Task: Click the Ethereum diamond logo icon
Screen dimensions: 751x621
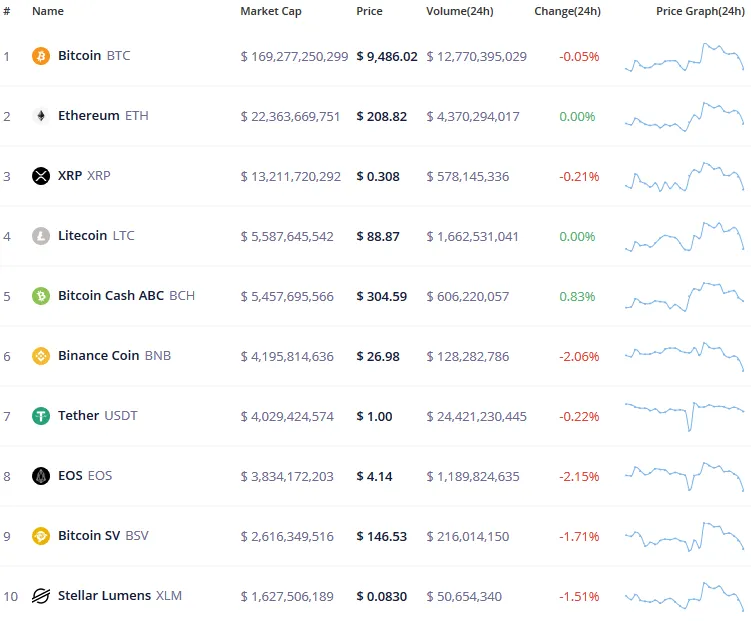Action: tap(41, 116)
